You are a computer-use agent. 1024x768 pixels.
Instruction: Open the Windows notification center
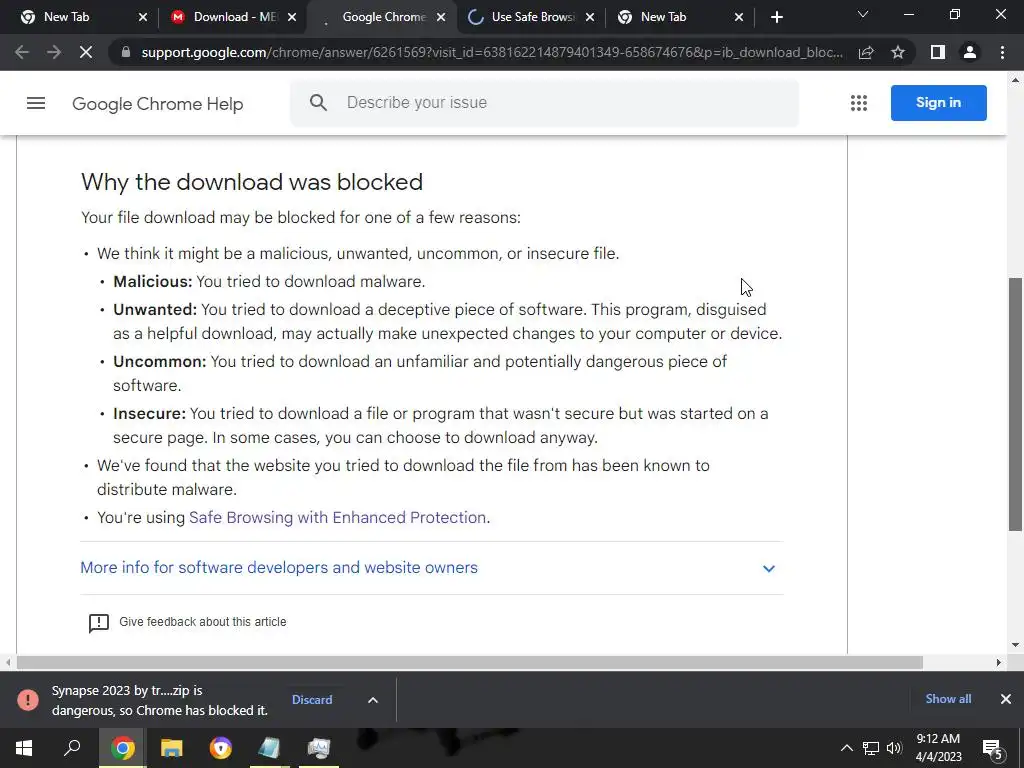992,748
